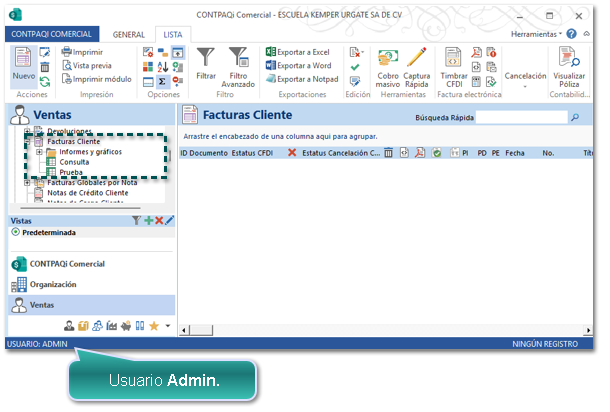Click the PDF icon in Factura electrónica
Image resolution: width=610 pixels, height=412 pixels.
tap(477, 52)
